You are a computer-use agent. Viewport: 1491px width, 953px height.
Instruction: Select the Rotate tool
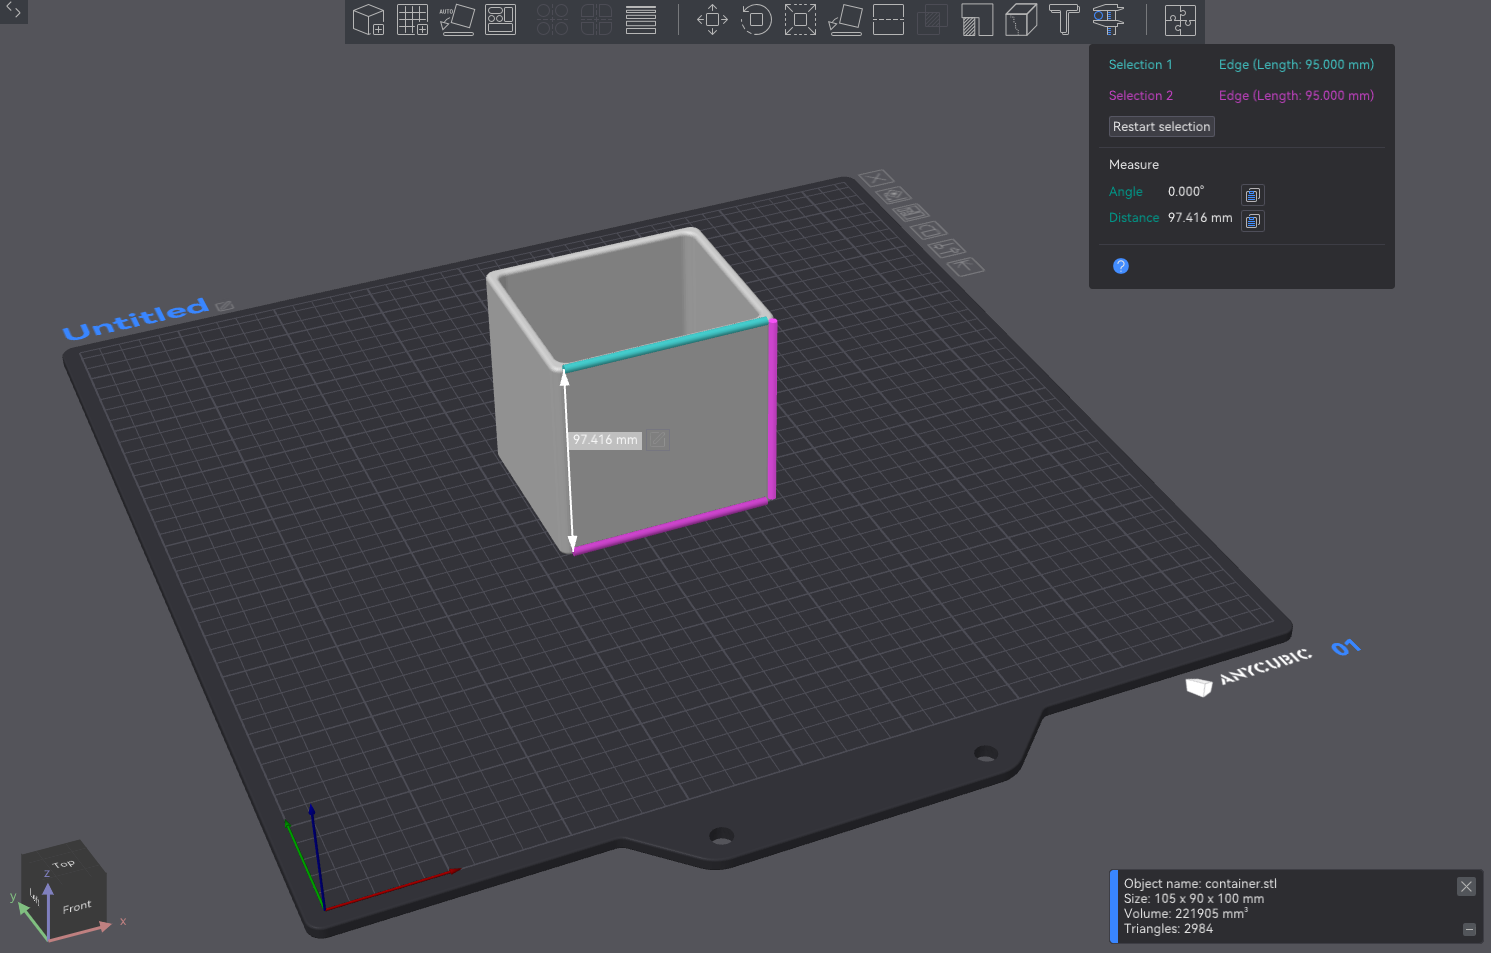pyautogui.click(x=756, y=20)
